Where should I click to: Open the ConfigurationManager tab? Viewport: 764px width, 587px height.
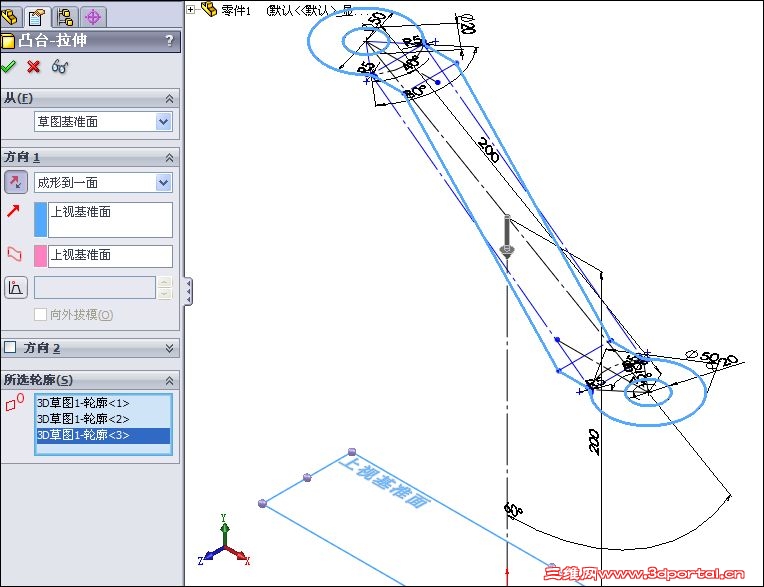[65, 17]
